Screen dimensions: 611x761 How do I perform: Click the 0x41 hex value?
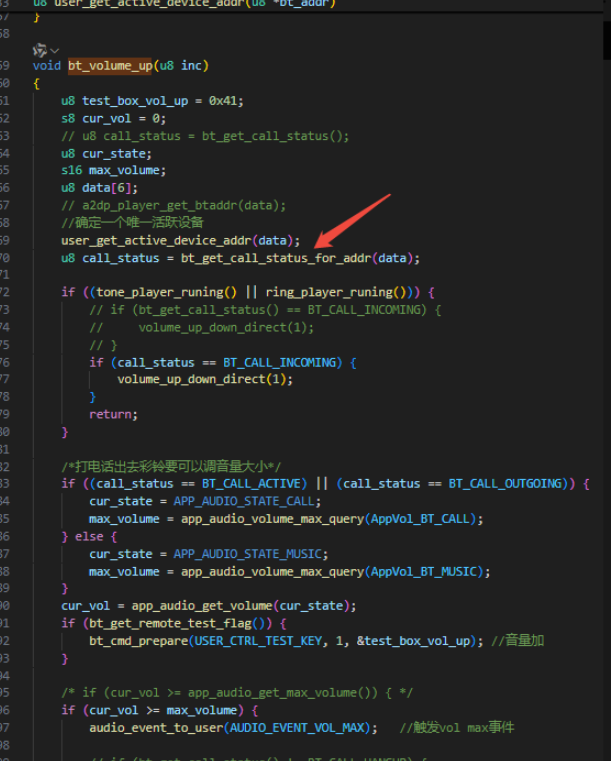click(223, 101)
